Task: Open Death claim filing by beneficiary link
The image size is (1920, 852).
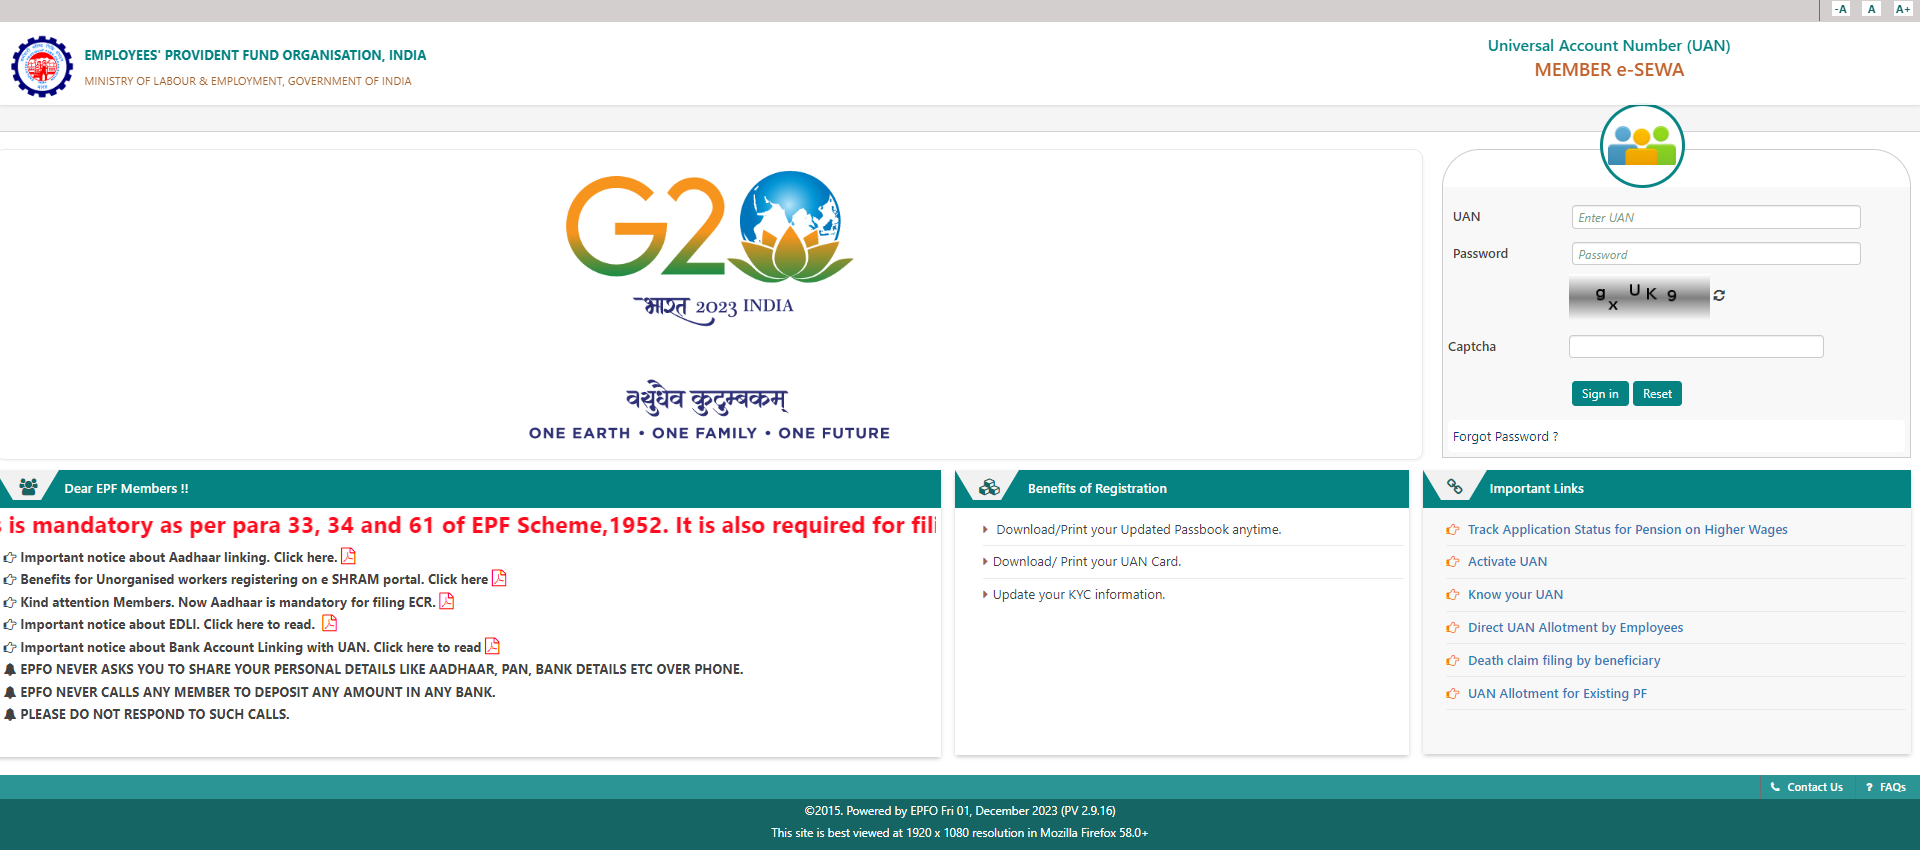Action: (x=1564, y=661)
